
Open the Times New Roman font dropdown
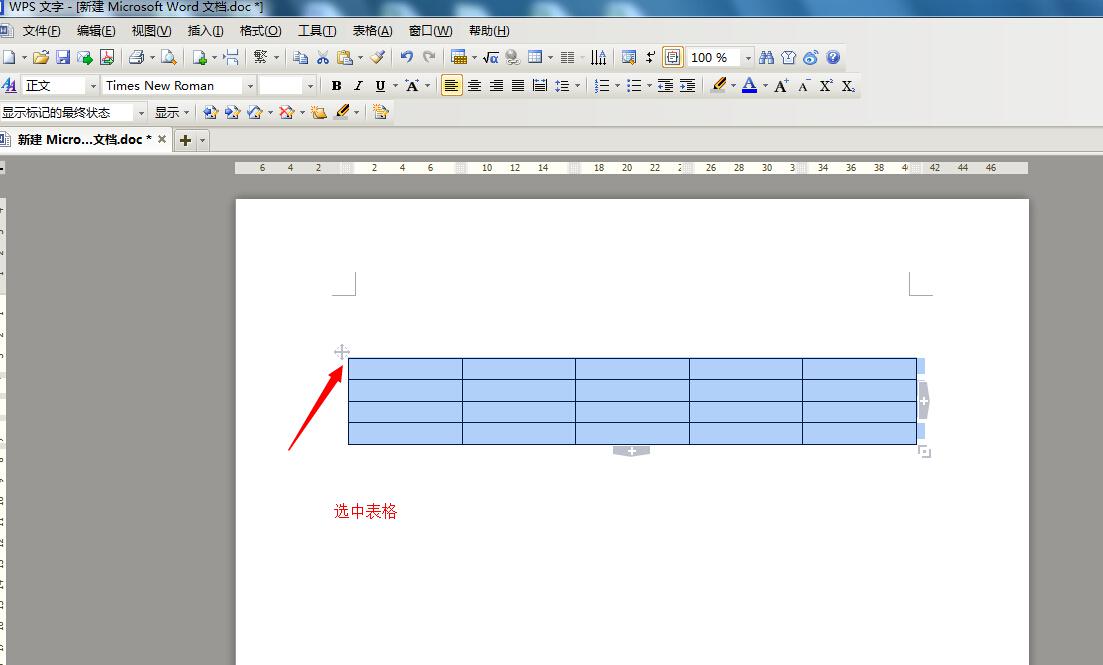pos(250,86)
